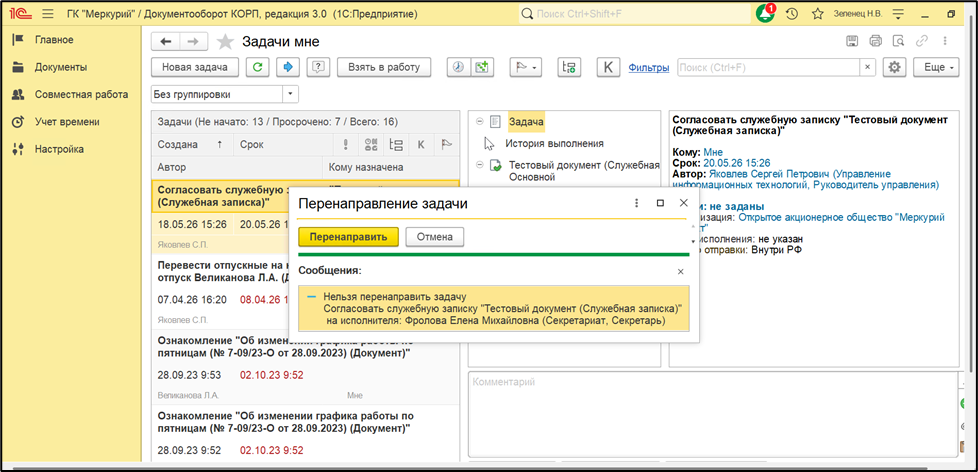Click the clock postpone deadline icon
978x472 pixels.
(x=458, y=67)
